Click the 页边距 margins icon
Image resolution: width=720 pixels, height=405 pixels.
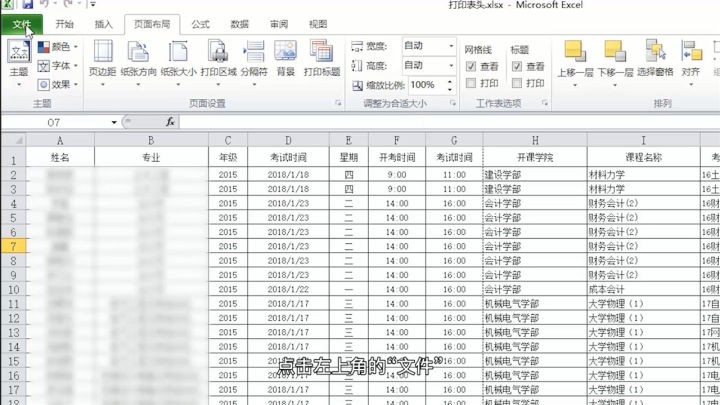point(103,51)
